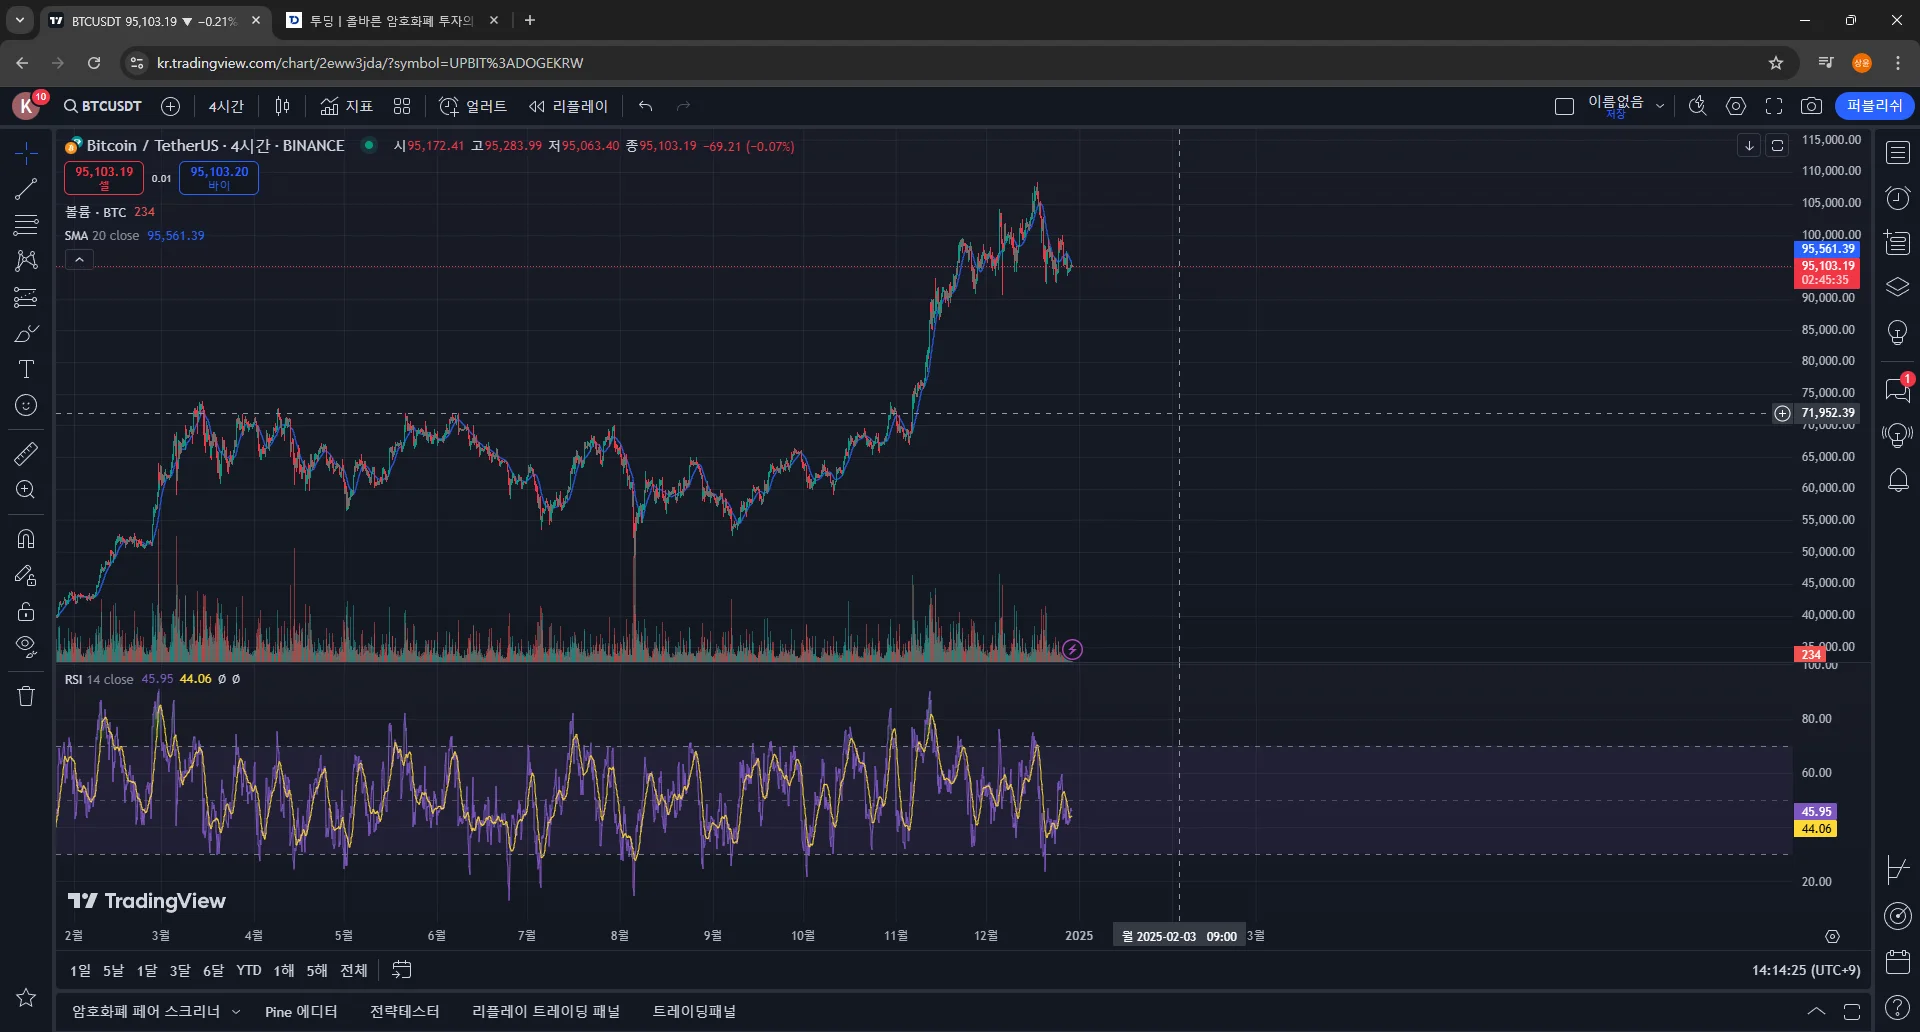Change the 4시간 chart interval
The width and height of the screenshot is (1920, 1032).
[226, 106]
